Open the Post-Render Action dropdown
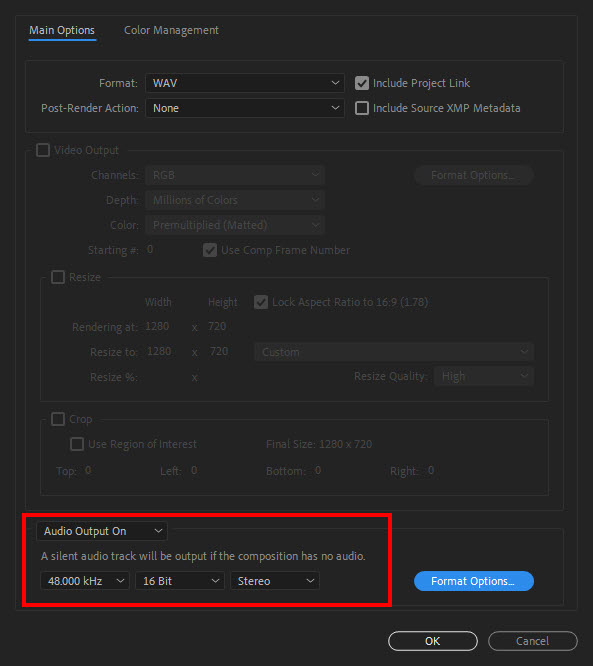 [x=245, y=108]
